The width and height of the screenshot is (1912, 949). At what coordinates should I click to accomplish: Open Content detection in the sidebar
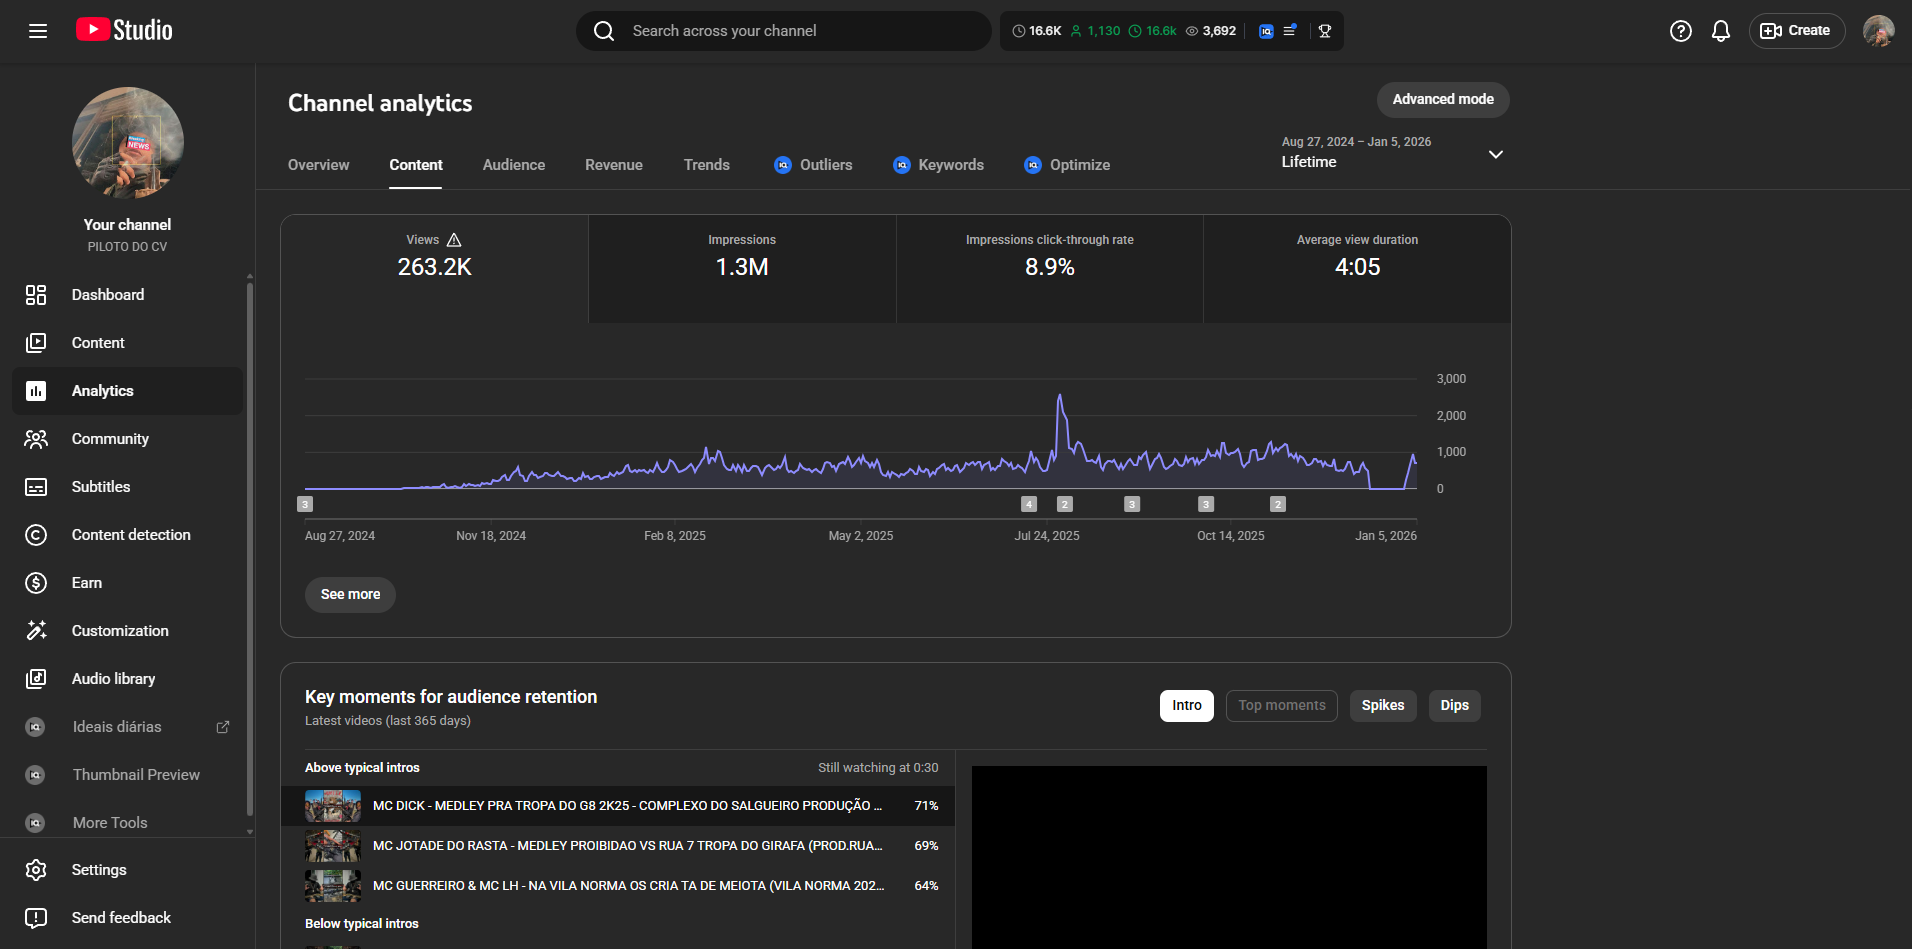(x=130, y=535)
